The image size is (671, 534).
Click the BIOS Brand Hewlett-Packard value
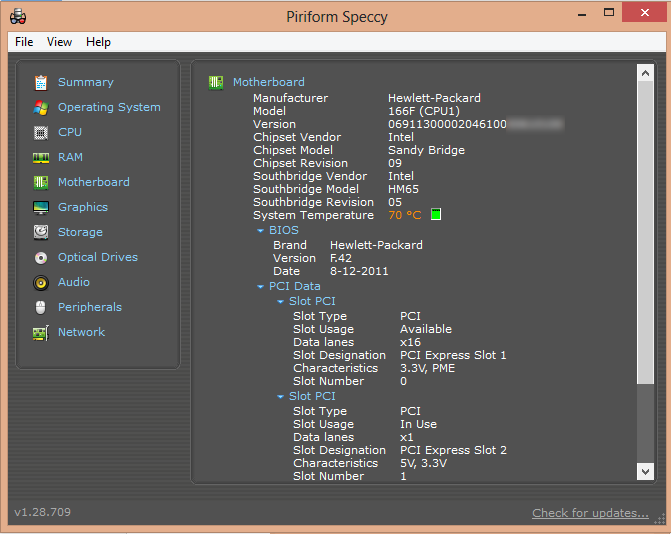click(x=376, y=245)
